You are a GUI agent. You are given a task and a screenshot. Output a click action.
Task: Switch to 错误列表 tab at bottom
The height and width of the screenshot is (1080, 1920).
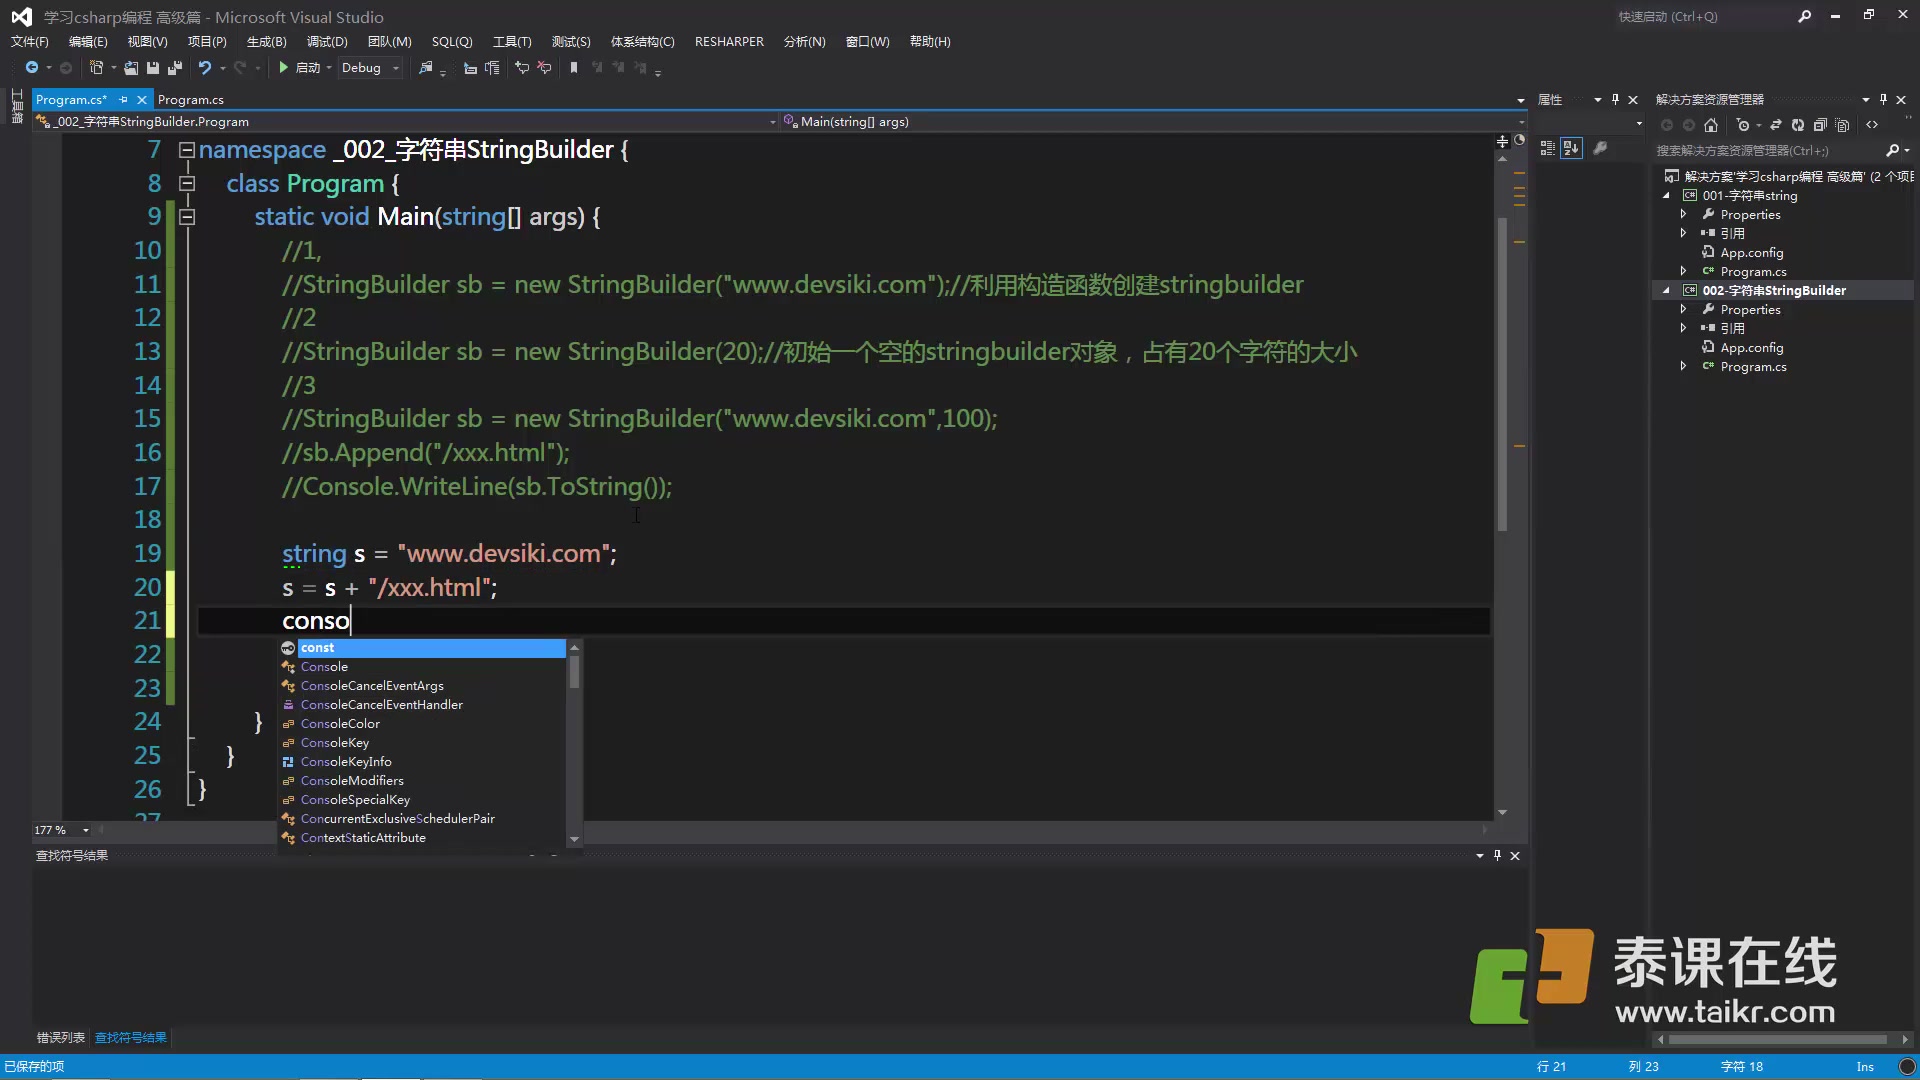pyautogui.click(x=60, y=1038)
